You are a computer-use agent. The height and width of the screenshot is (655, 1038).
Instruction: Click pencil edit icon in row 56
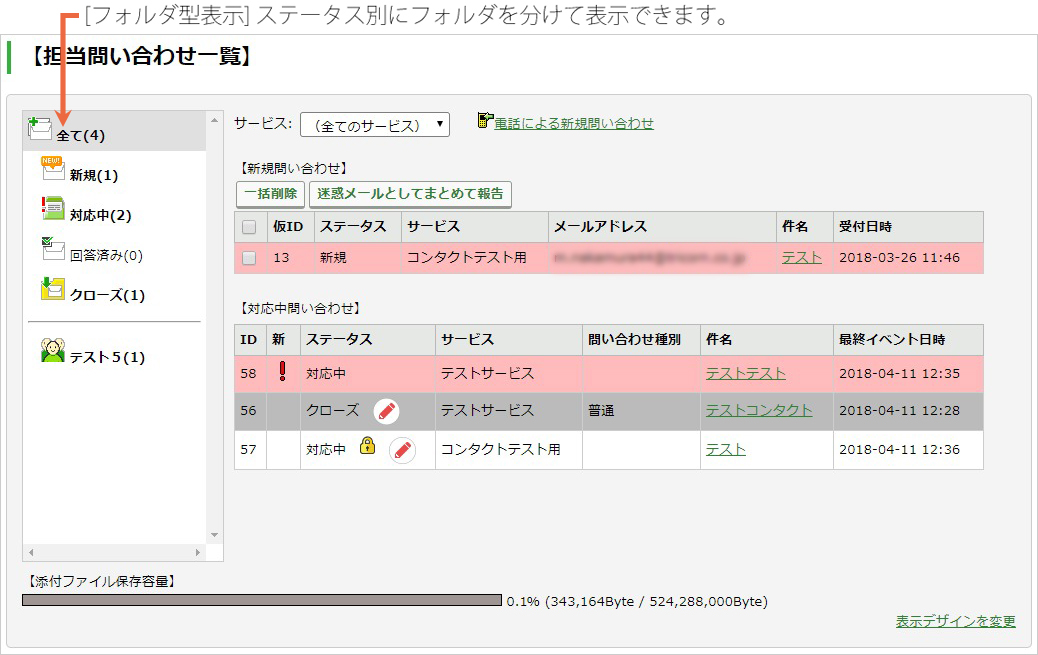tap(387, 411)
